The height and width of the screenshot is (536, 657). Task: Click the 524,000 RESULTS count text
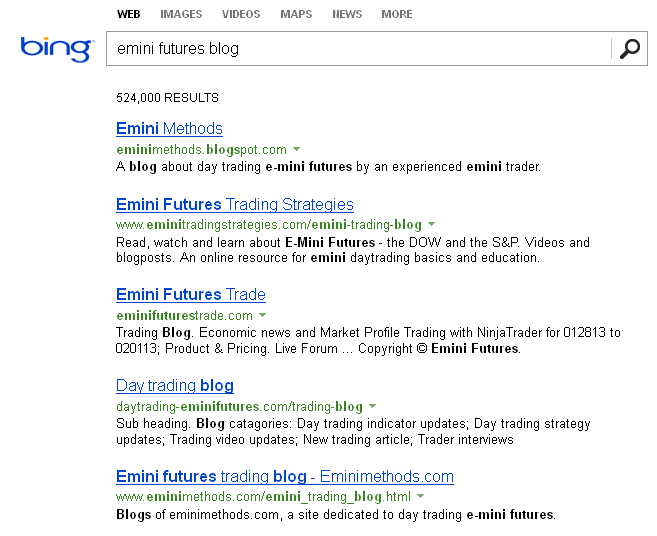point(167,98)
